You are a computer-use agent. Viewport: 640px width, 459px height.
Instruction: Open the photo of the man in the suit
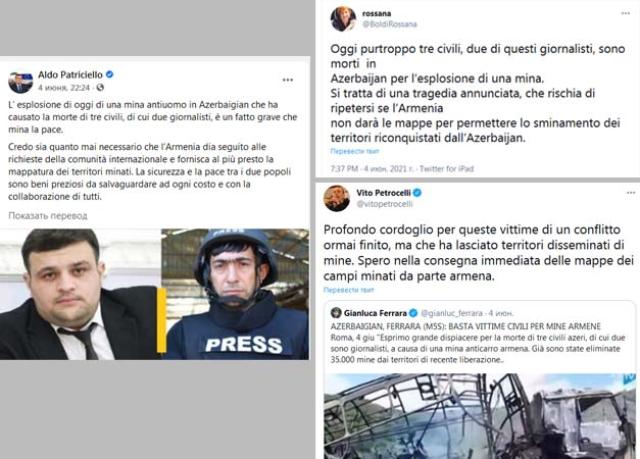point(80,294)
